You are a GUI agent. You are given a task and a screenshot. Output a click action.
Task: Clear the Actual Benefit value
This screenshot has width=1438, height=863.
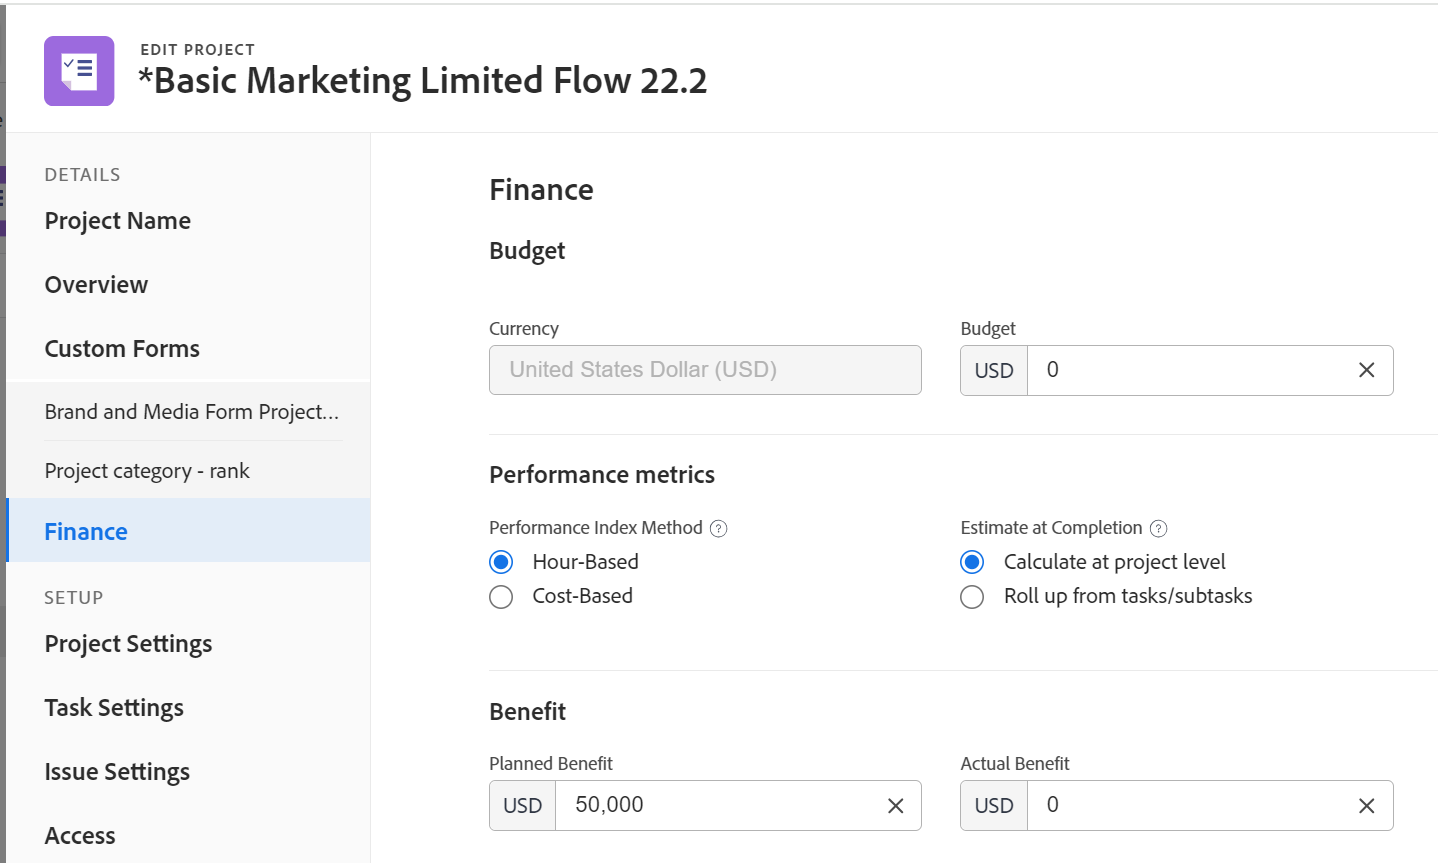1366,806
